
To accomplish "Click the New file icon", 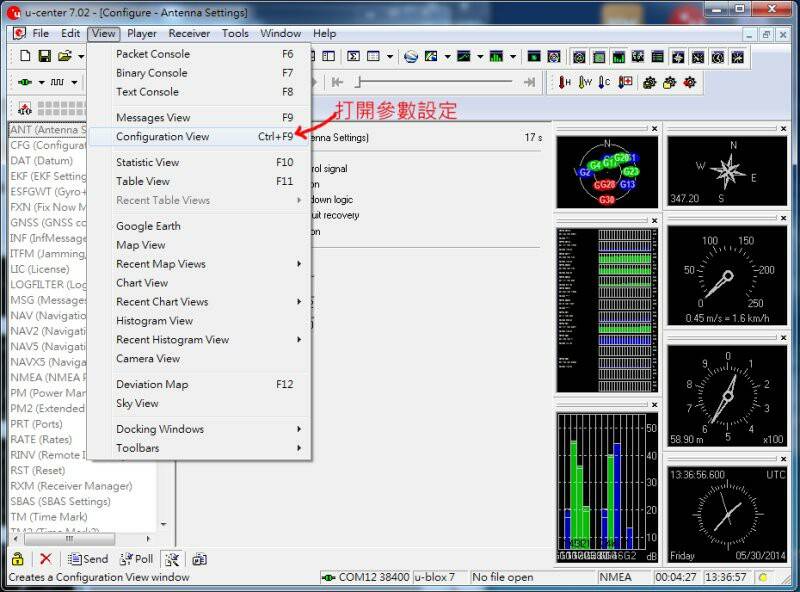I will 25,56.
